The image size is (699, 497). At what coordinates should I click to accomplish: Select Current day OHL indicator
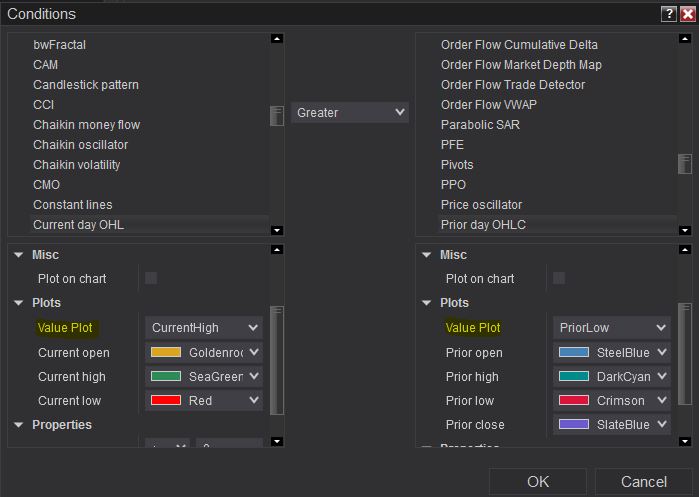tap(78, 225)
